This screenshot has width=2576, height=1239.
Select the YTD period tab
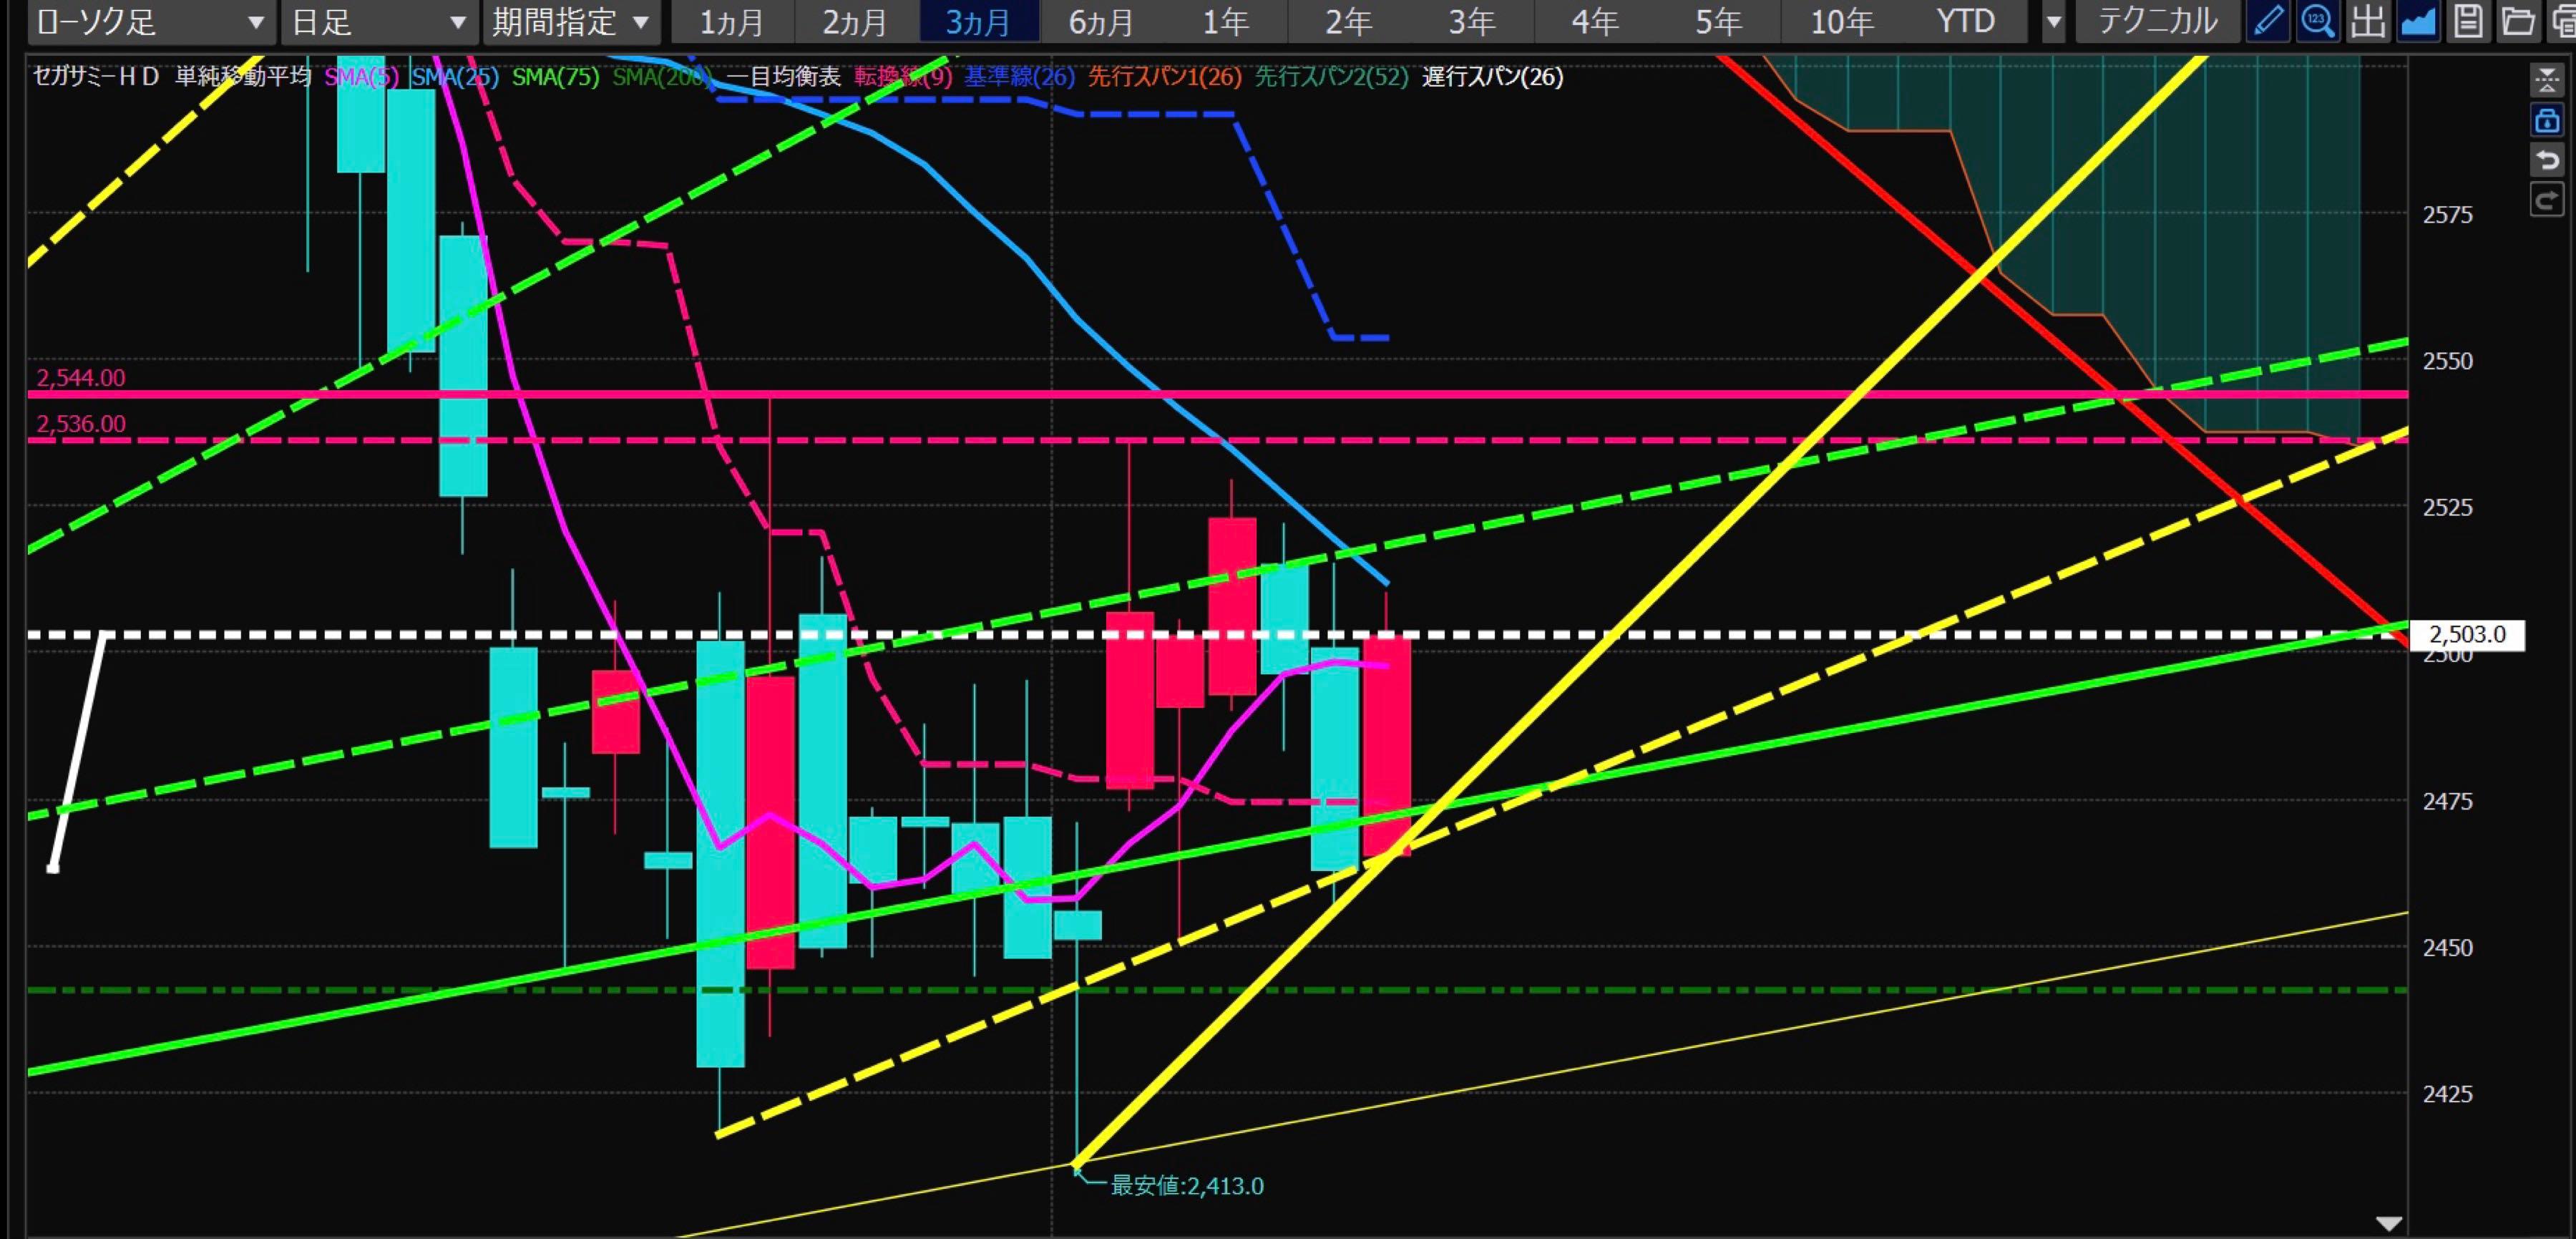(1965, 22)
